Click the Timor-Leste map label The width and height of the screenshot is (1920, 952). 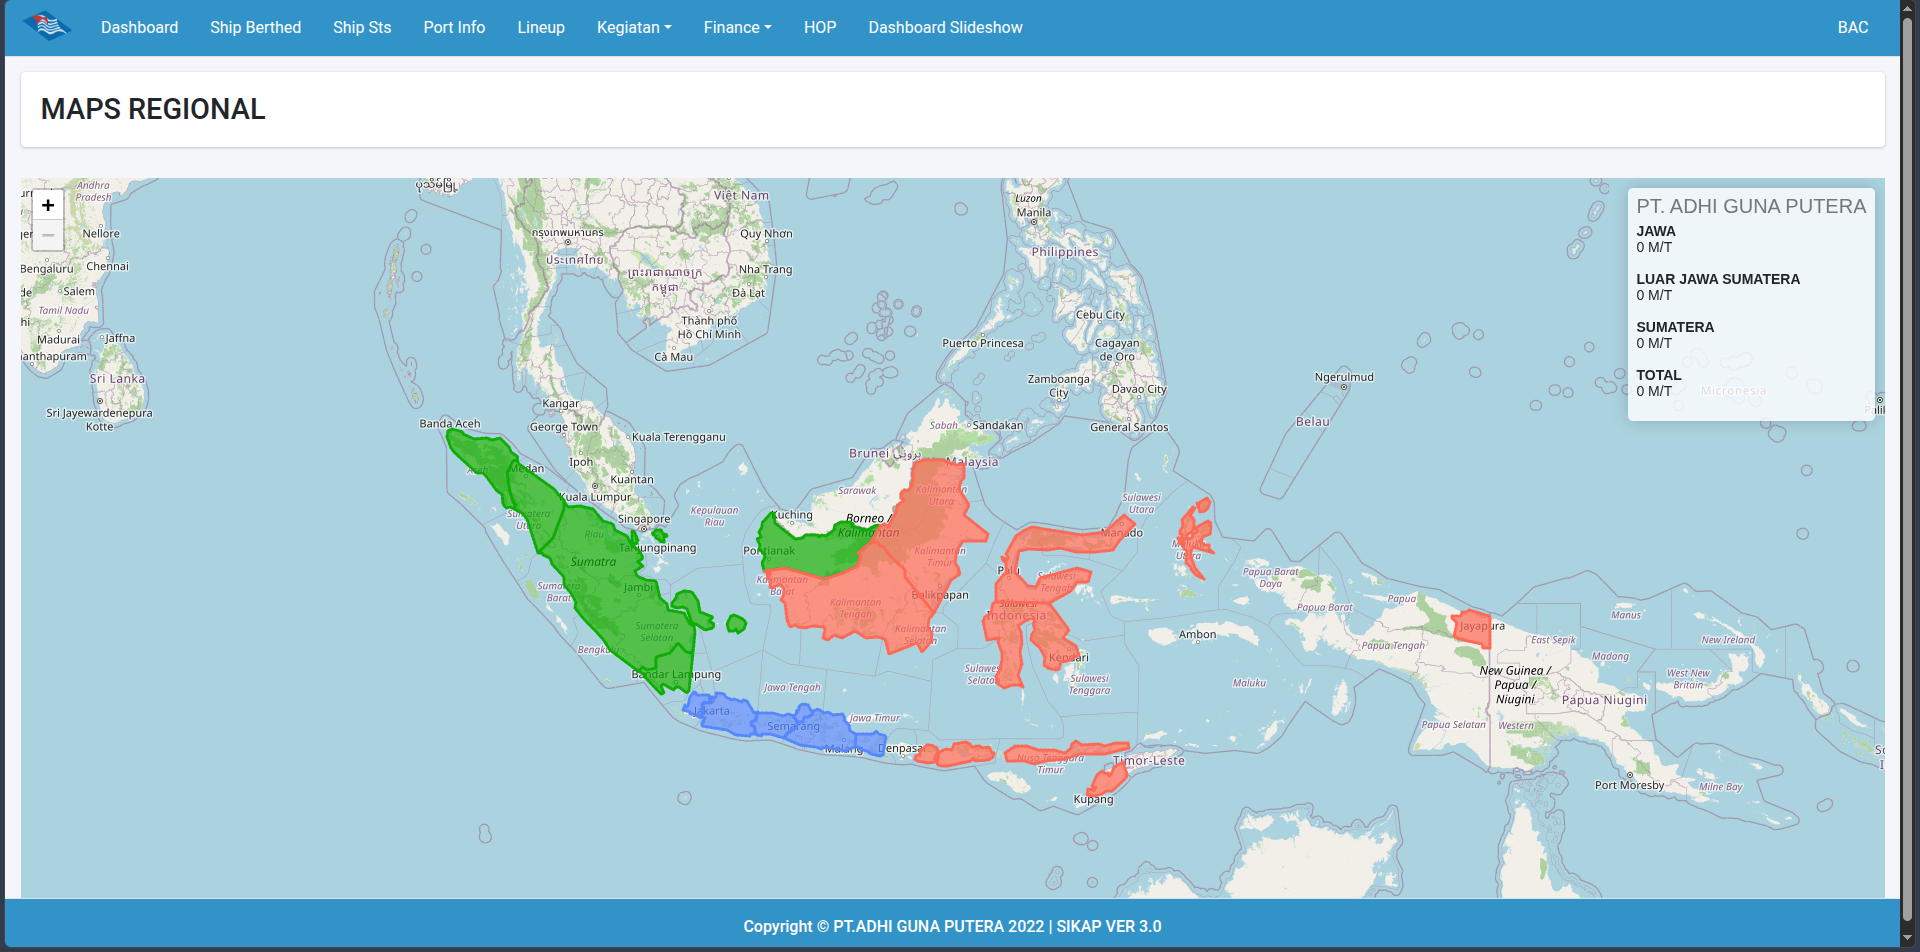(1149, 760)
